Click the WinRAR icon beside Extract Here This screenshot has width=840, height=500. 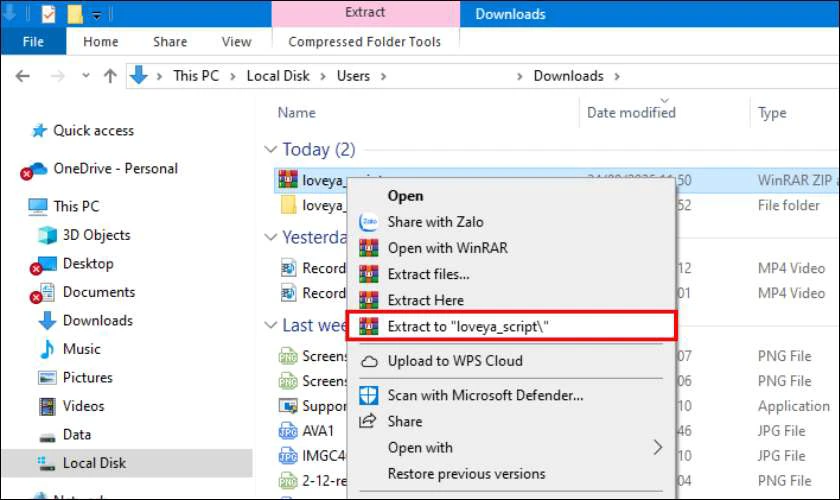coord(369,300)
